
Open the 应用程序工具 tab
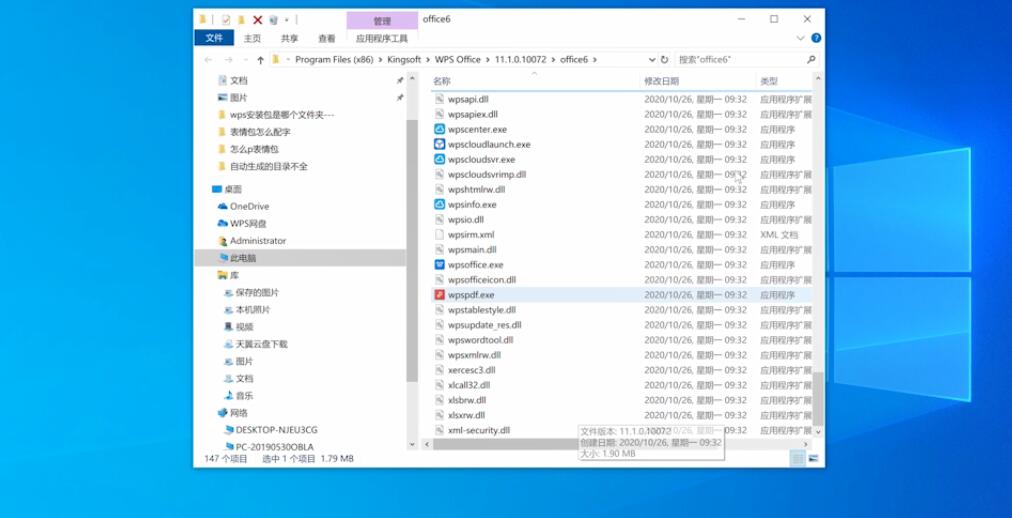point(382,39)
